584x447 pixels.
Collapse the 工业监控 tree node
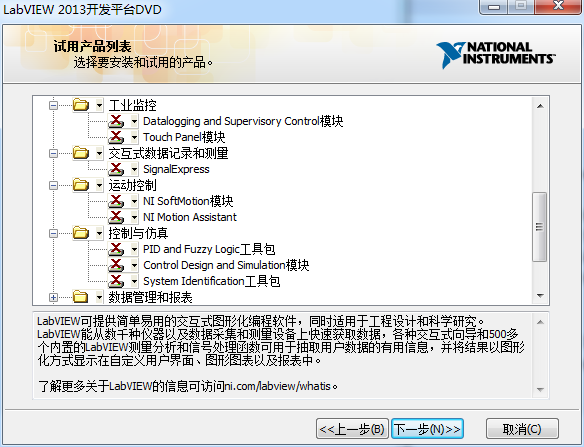click(x=53, y=105)
